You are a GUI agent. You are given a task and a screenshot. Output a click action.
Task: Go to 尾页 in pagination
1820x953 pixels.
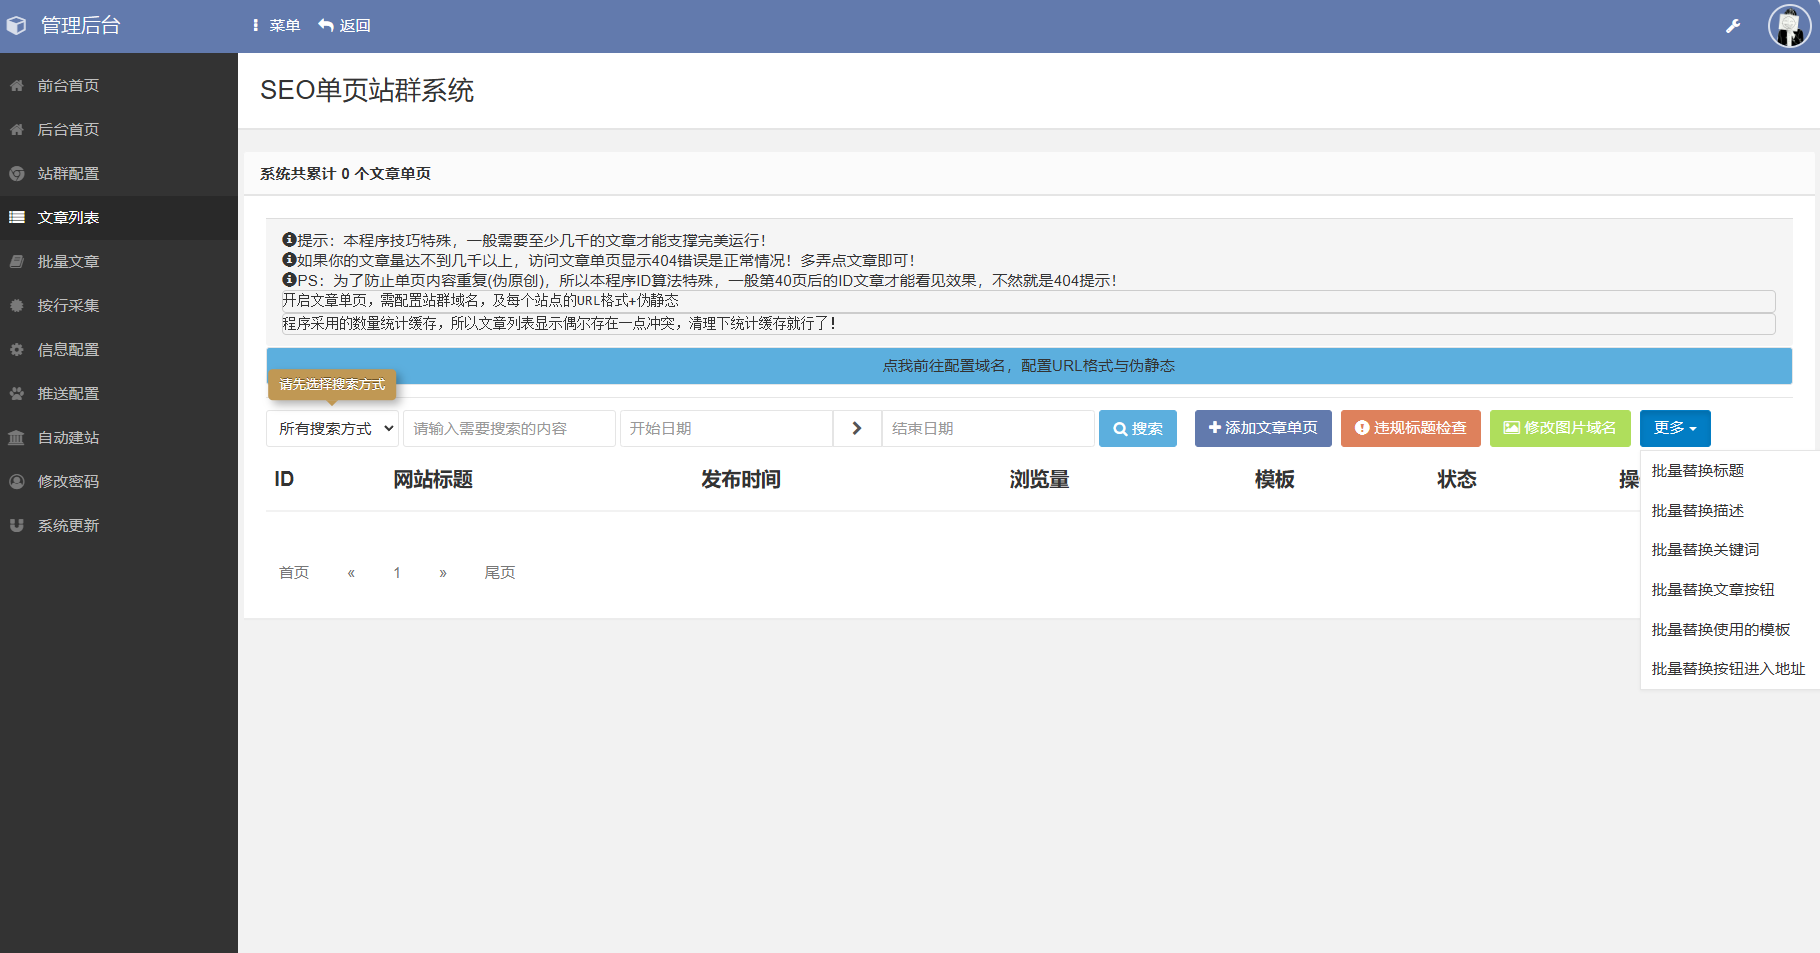pyautogui.click(x=500, y=572)
